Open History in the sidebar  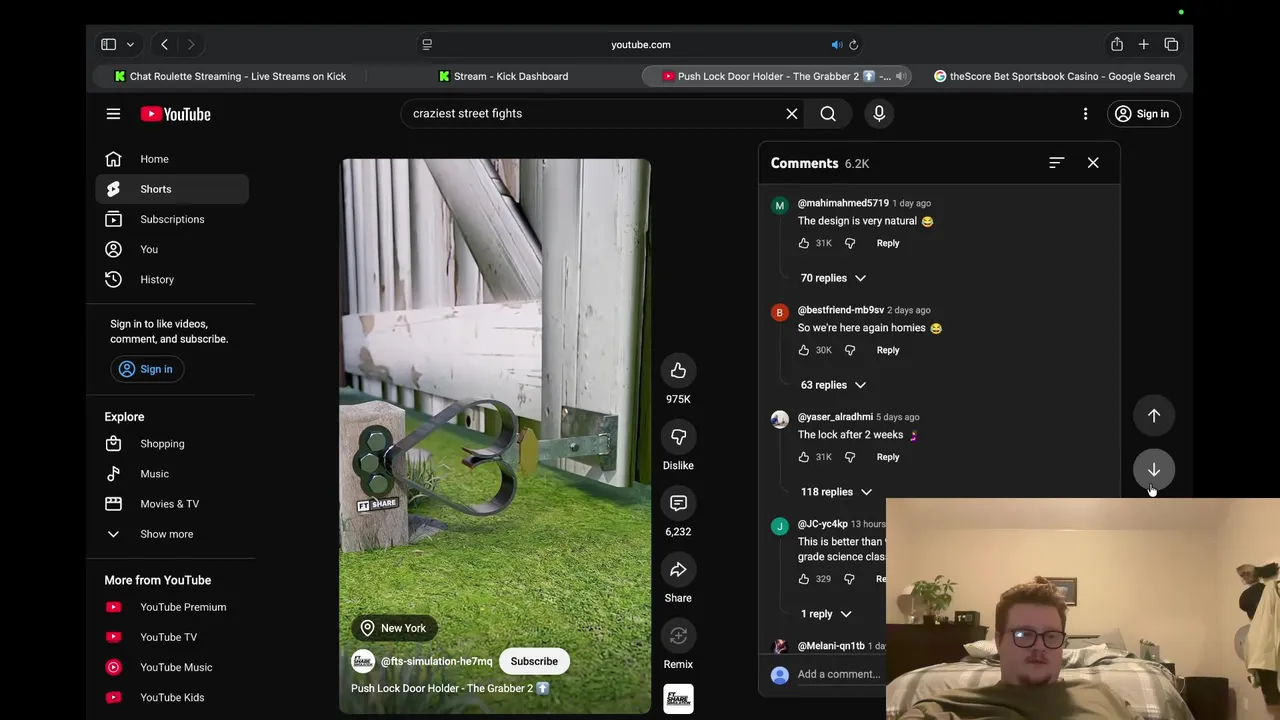172,279
